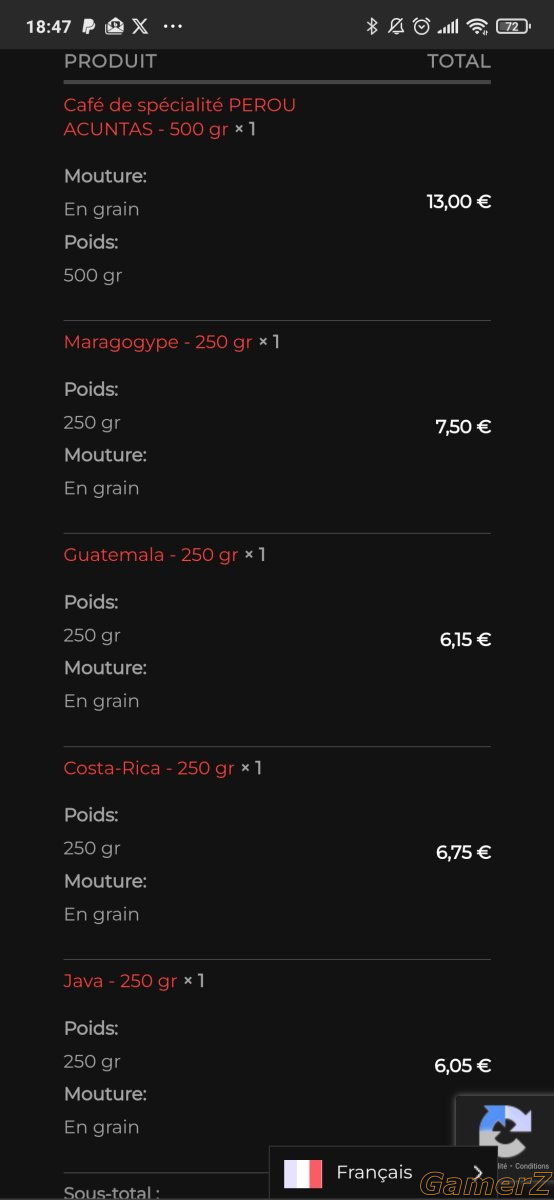Screen dimensions: 554x1200
Task: Open the Français language switcher
Action: pos(383,1173)
